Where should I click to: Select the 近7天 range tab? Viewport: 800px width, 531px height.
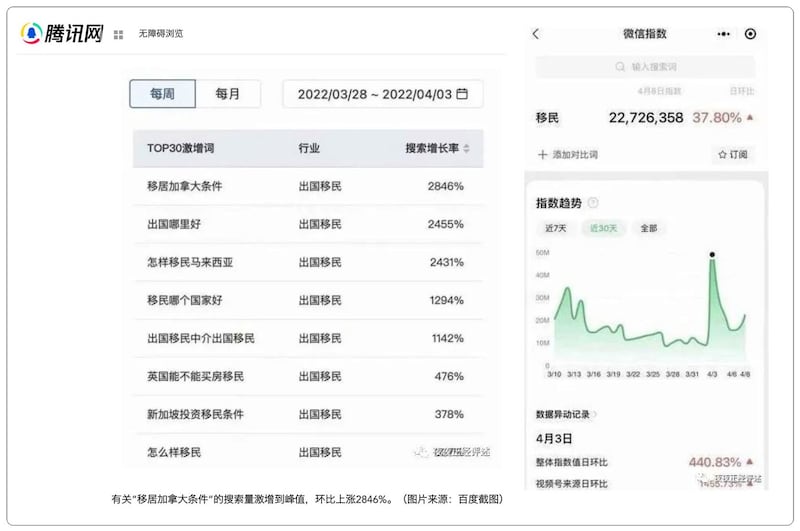point(555,228)
